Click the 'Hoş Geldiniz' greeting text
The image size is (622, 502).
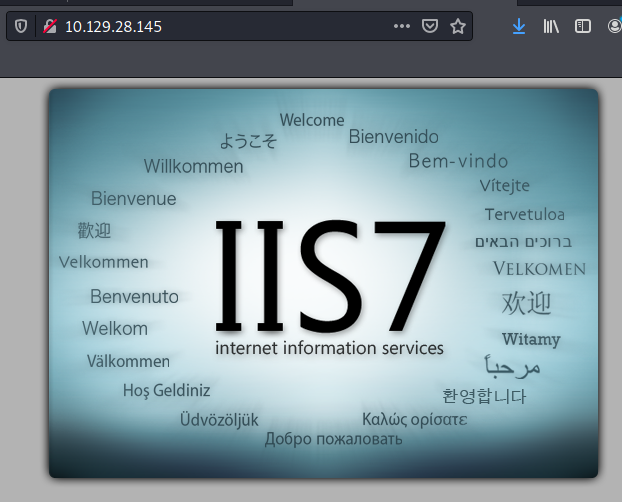[x=166, y=390]
